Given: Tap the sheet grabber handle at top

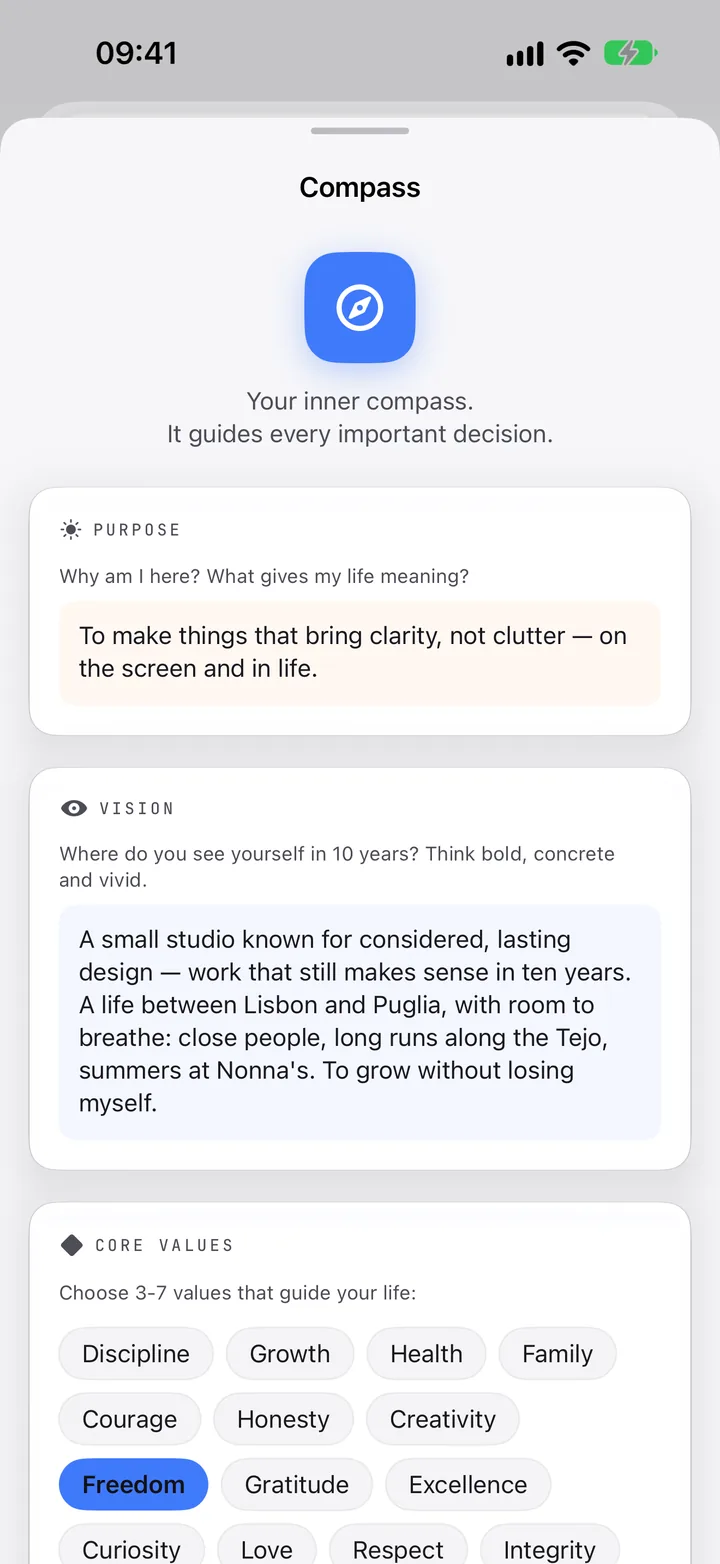Looking at the screenshot, I should (x=360, y=131).
